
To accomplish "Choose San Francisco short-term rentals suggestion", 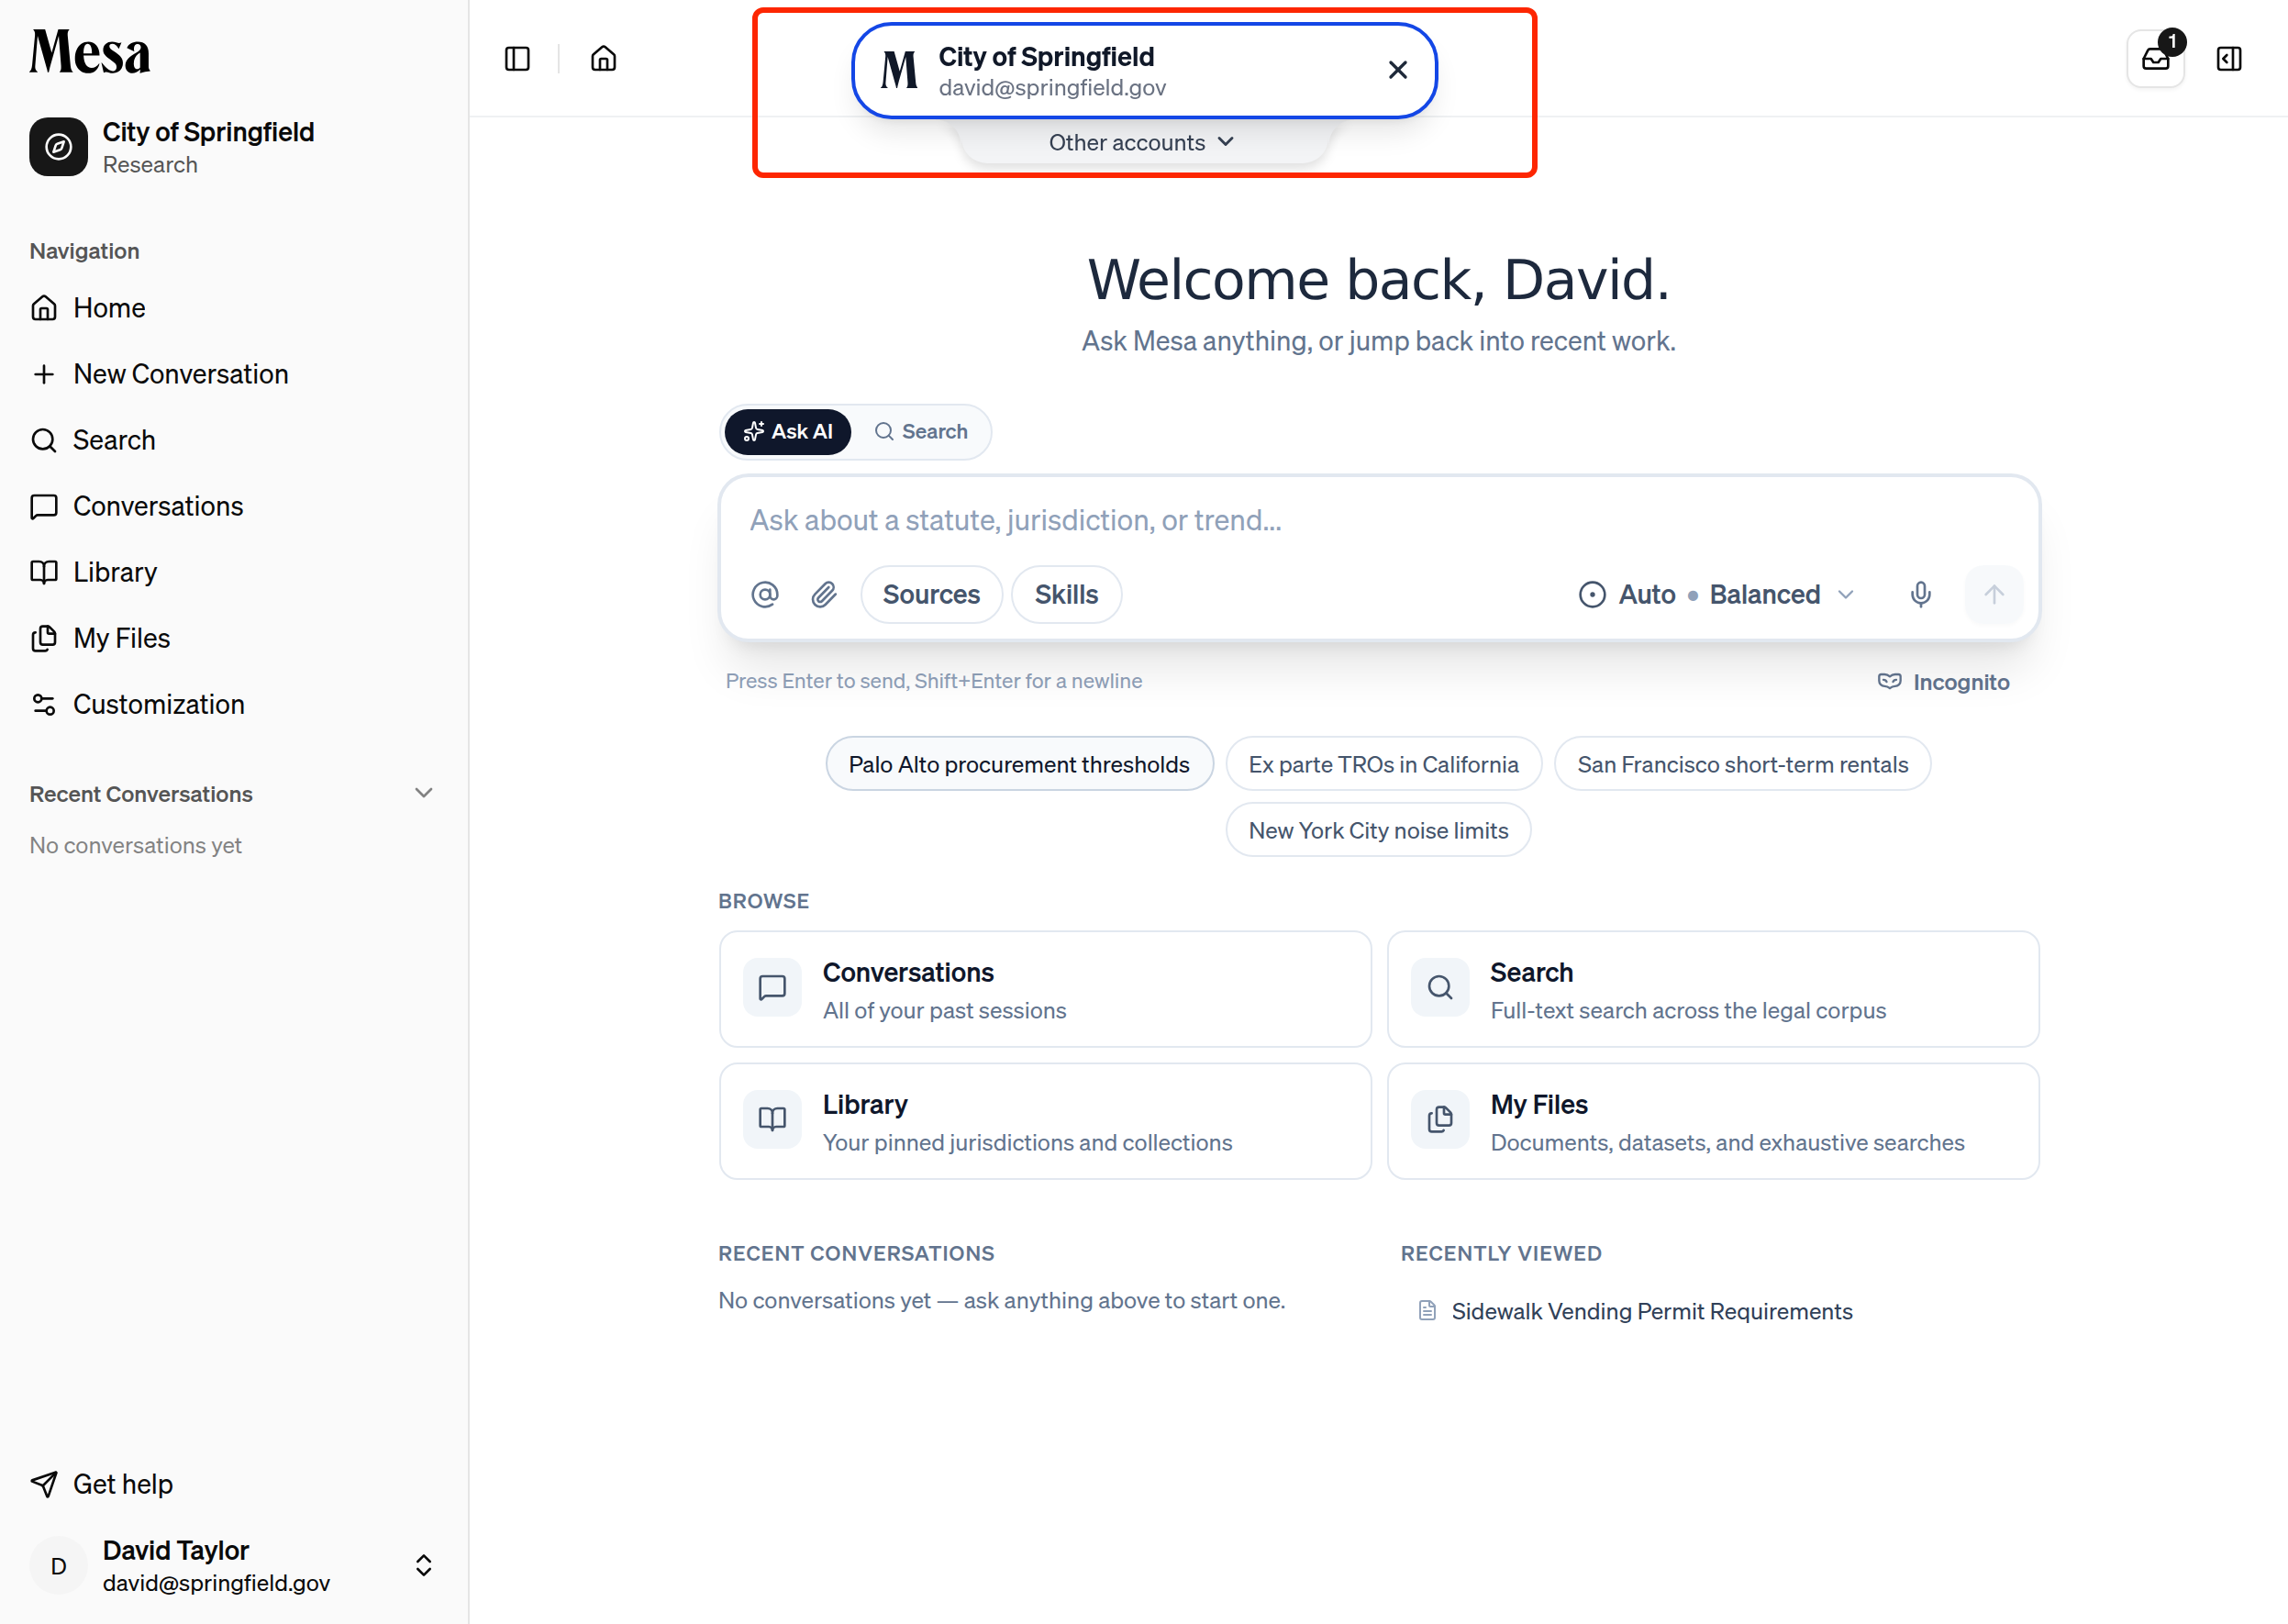I will point(1742,764).
